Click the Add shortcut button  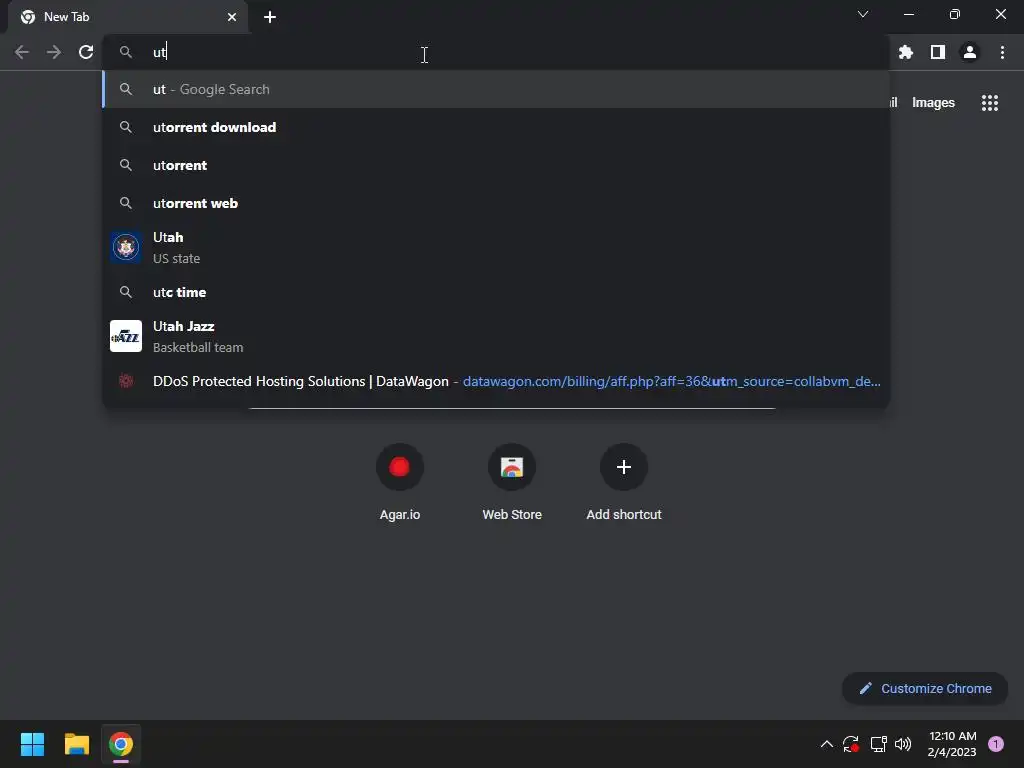624,482
